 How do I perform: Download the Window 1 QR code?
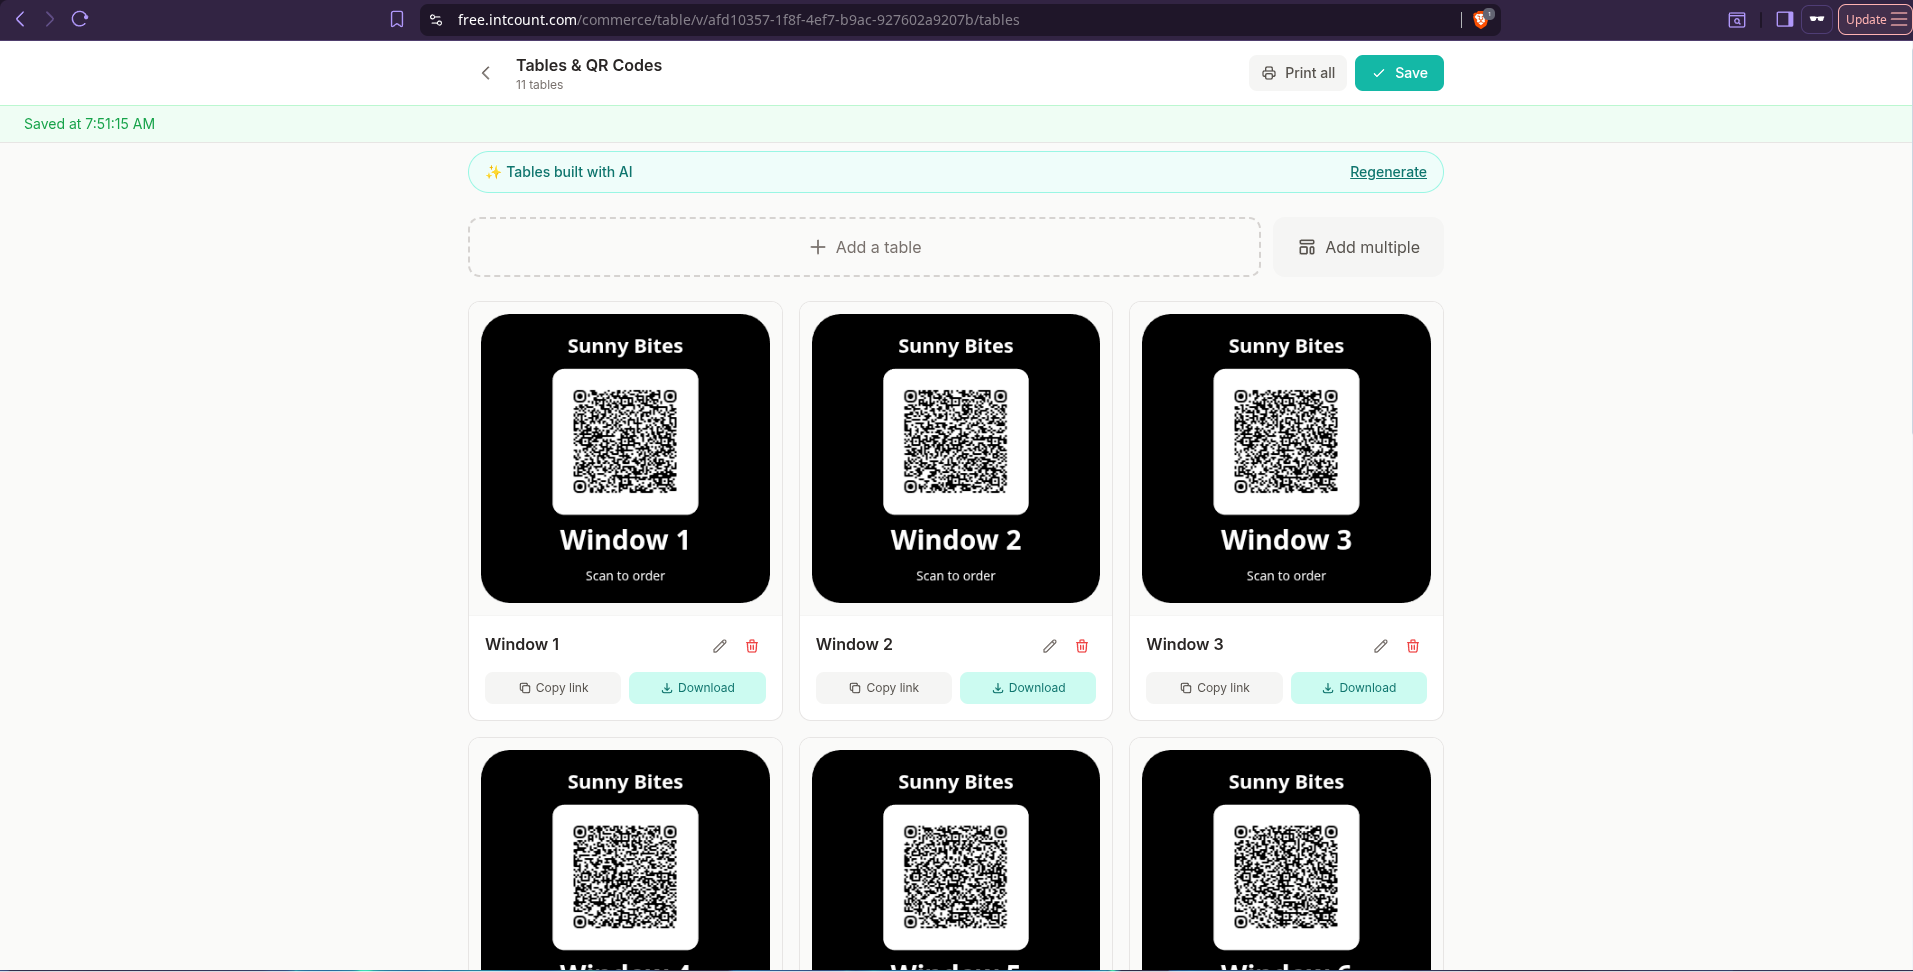tap(697, 688)
